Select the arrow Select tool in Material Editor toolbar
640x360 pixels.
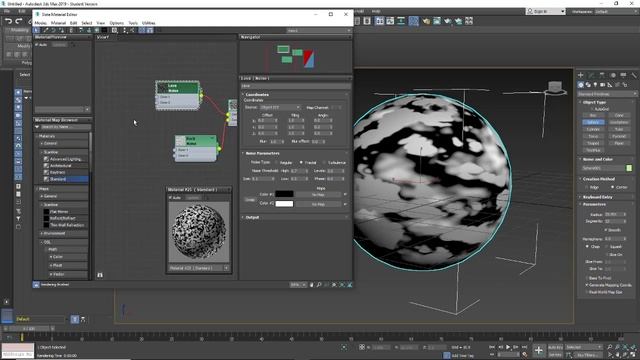pyautogui.click(x=37, y=30)
